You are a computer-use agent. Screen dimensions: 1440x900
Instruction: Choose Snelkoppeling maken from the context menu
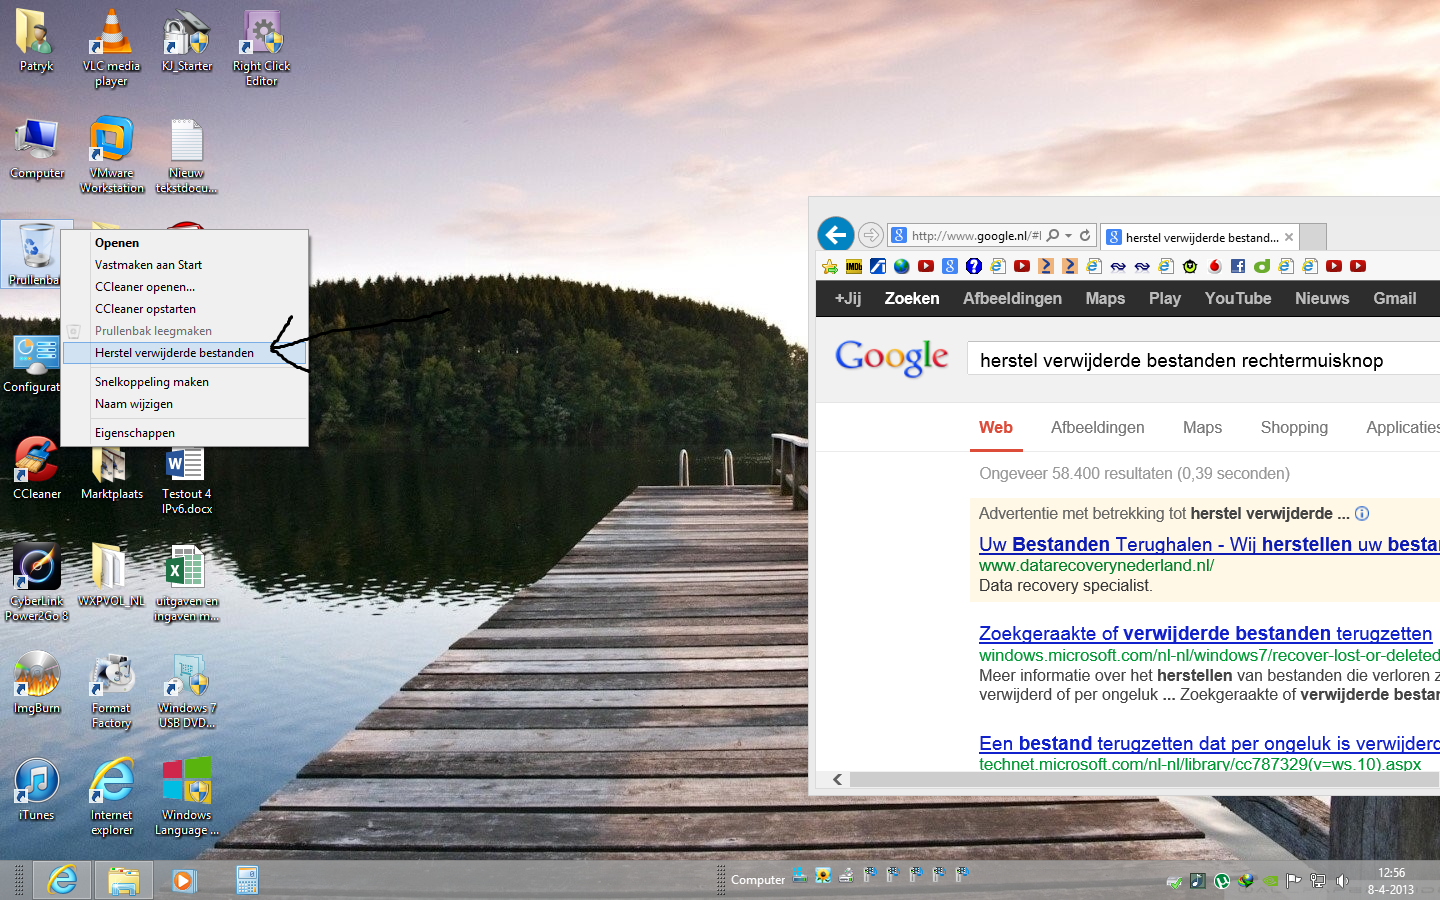185,382
